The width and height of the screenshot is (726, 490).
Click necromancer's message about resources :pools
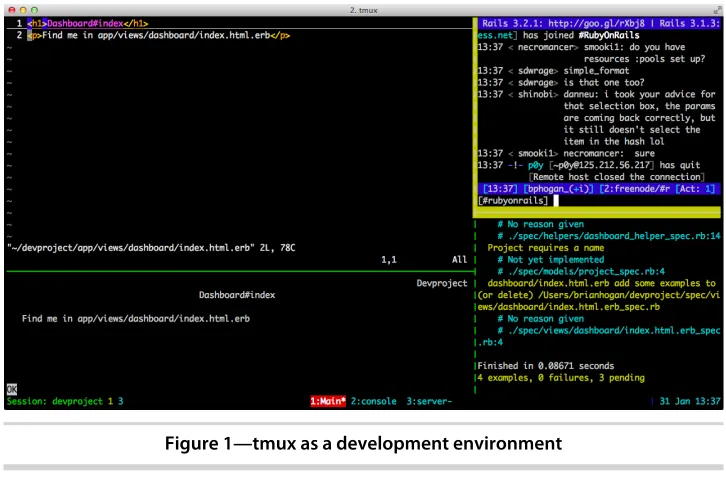click(644, 53)
